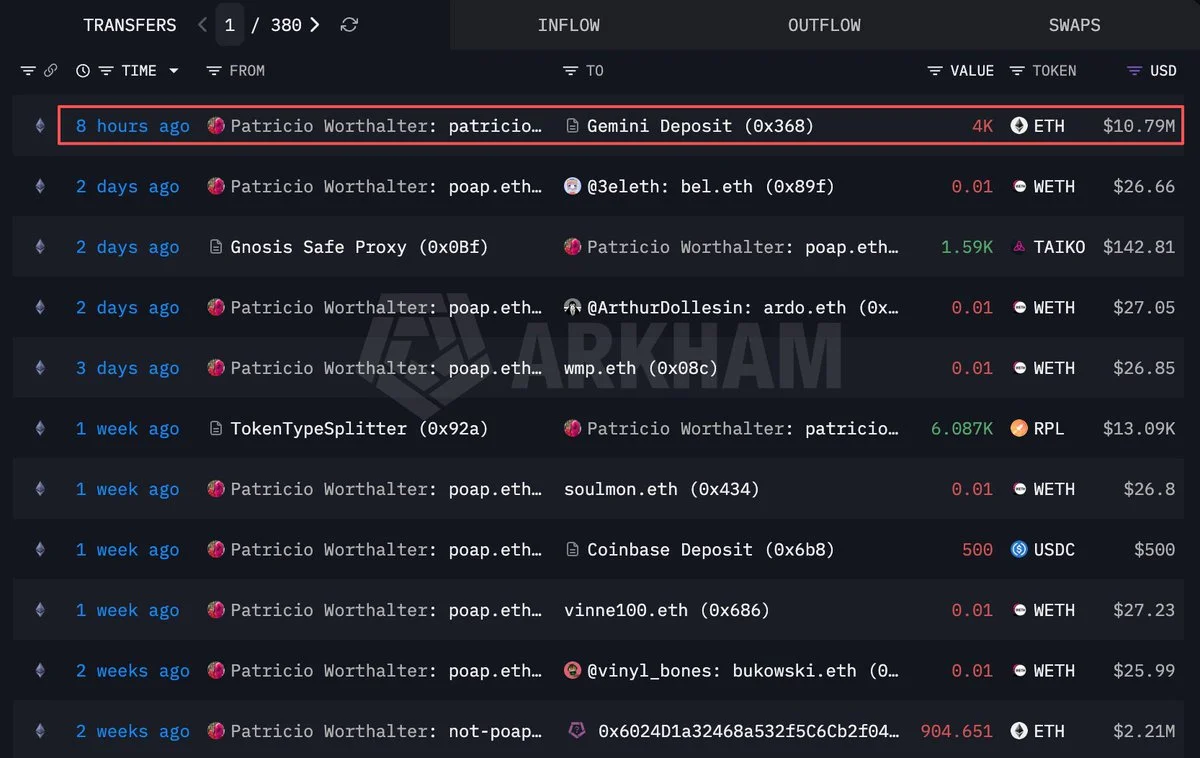Click RPL token icon
Viewport: 1200px width, 758px height.
[x=1019, y=428]
